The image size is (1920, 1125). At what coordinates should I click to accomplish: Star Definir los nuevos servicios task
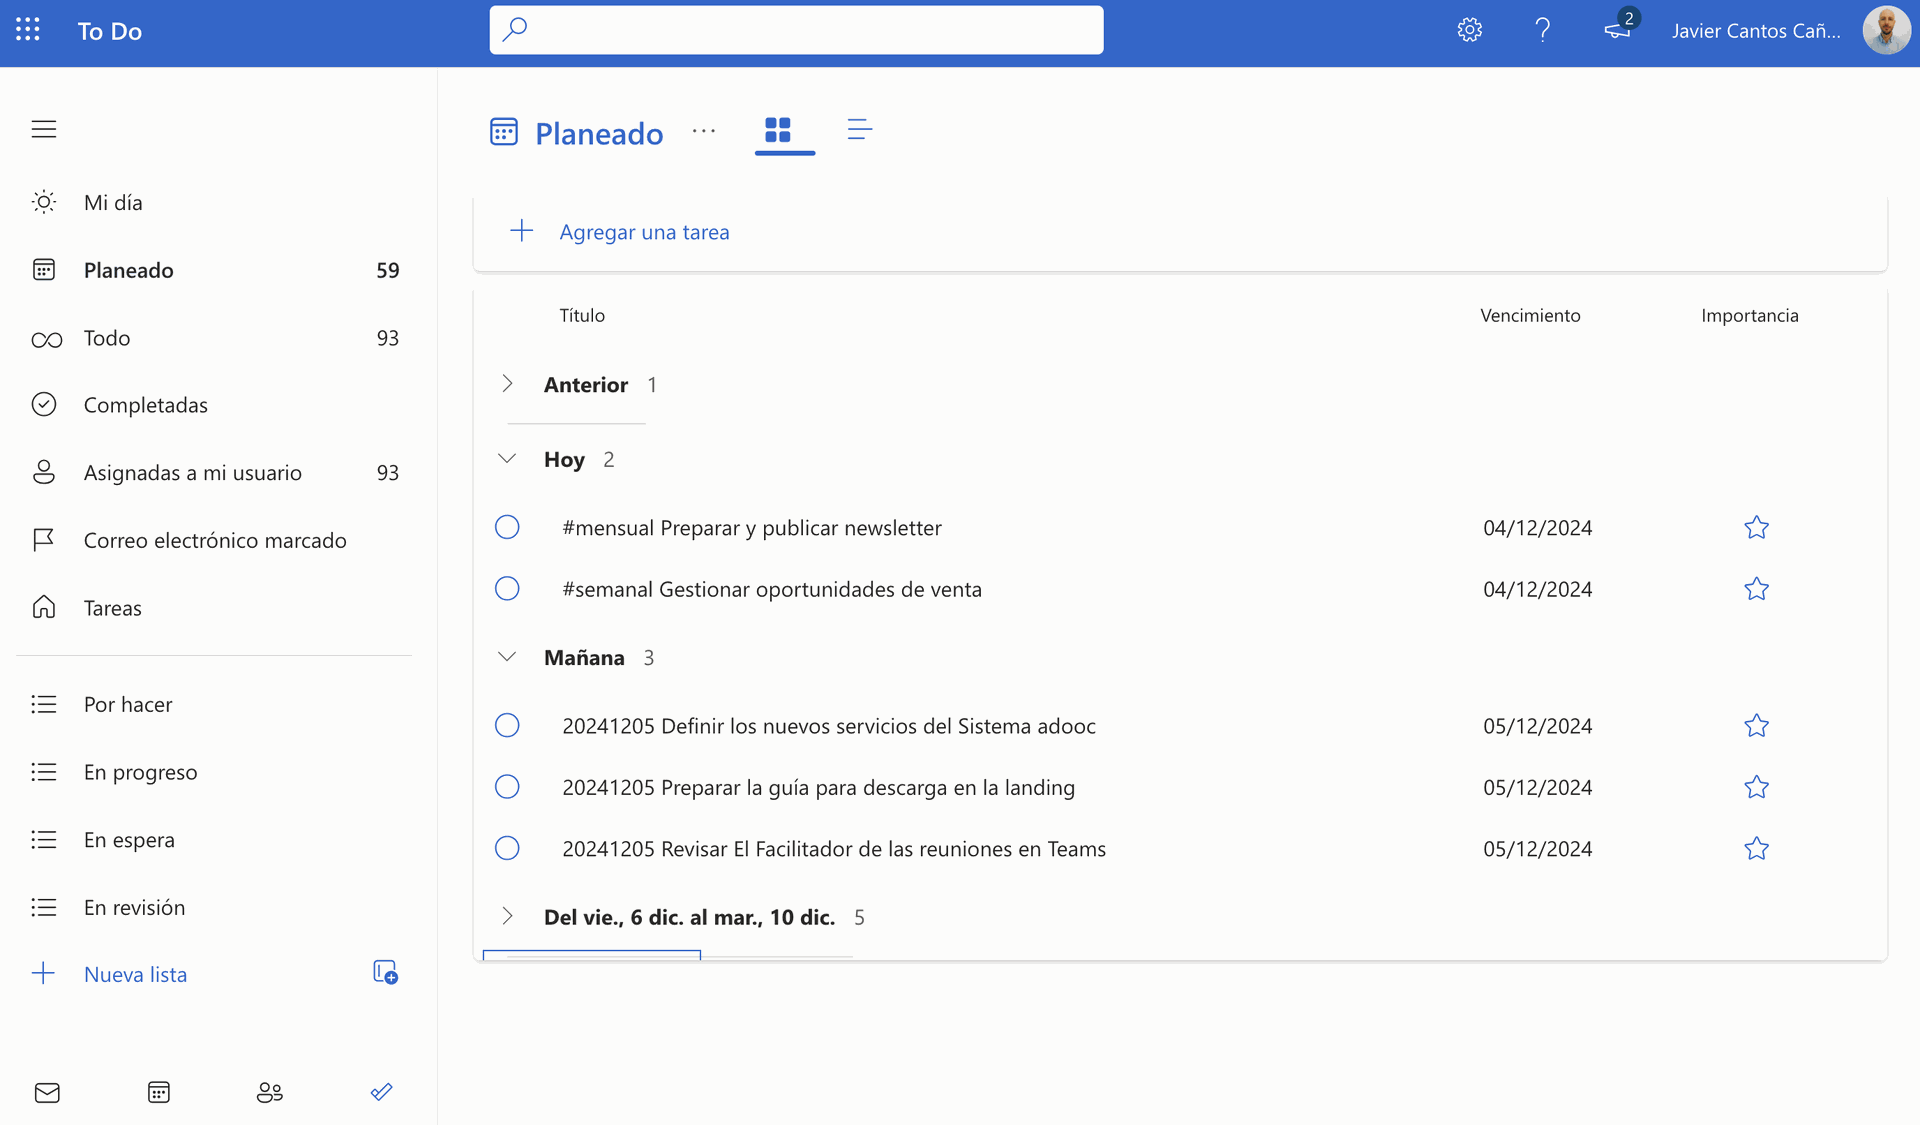(x=1756, y=725)
